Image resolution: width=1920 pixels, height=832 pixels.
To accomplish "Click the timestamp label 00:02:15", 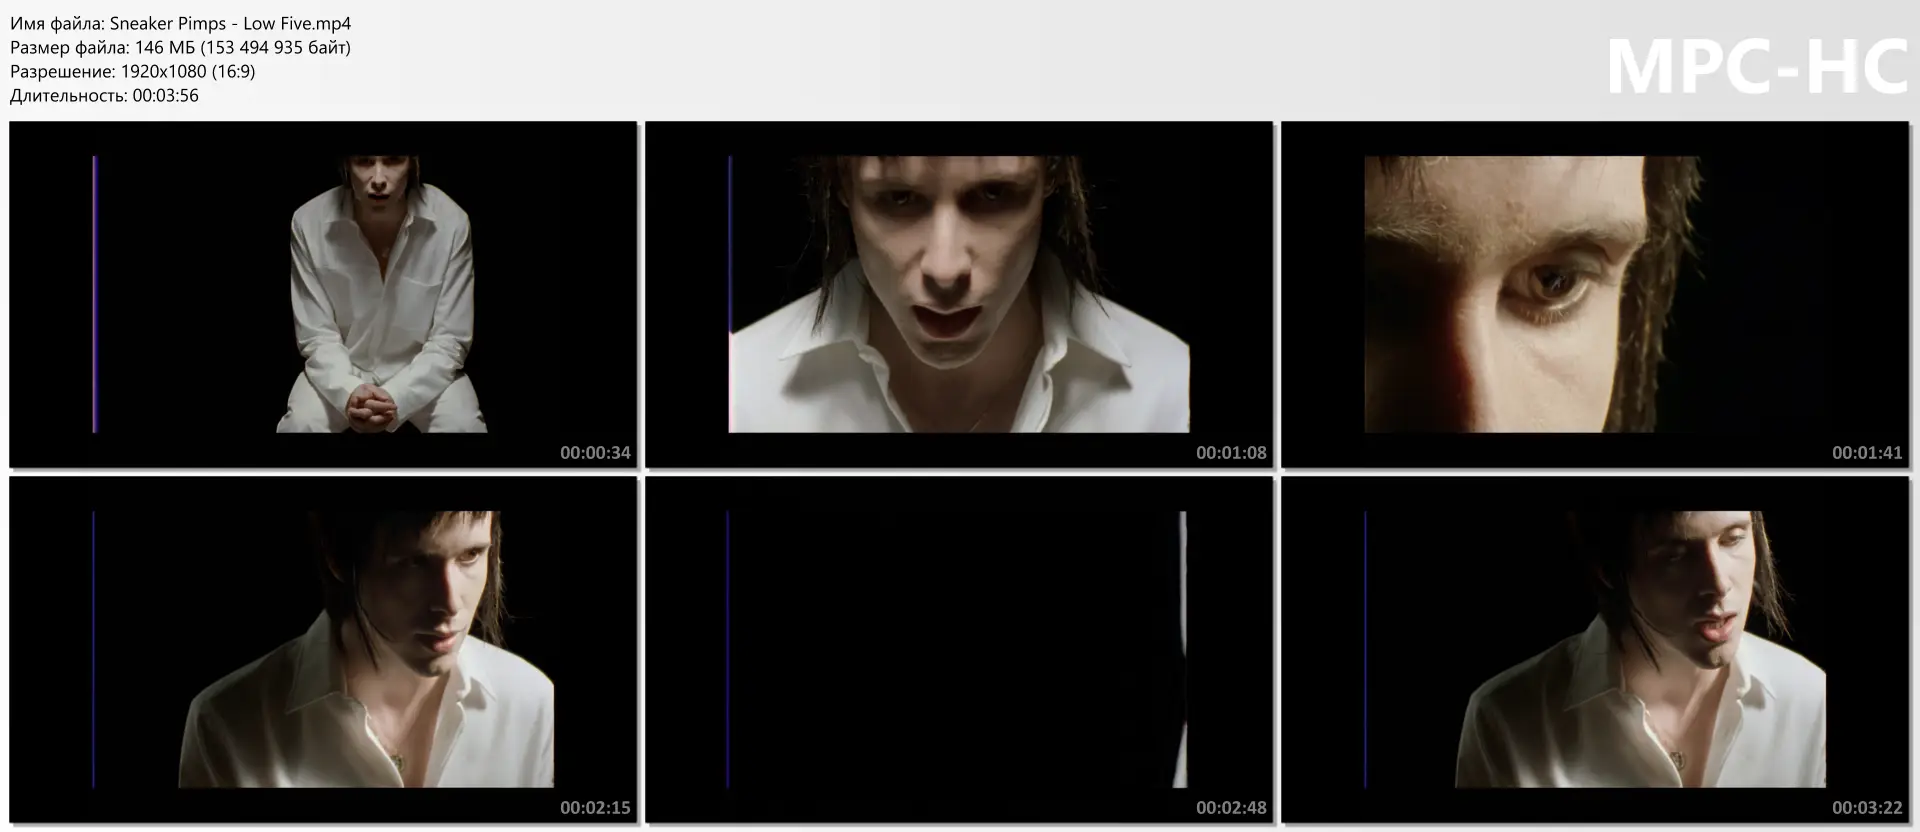I will coord(595,808).
